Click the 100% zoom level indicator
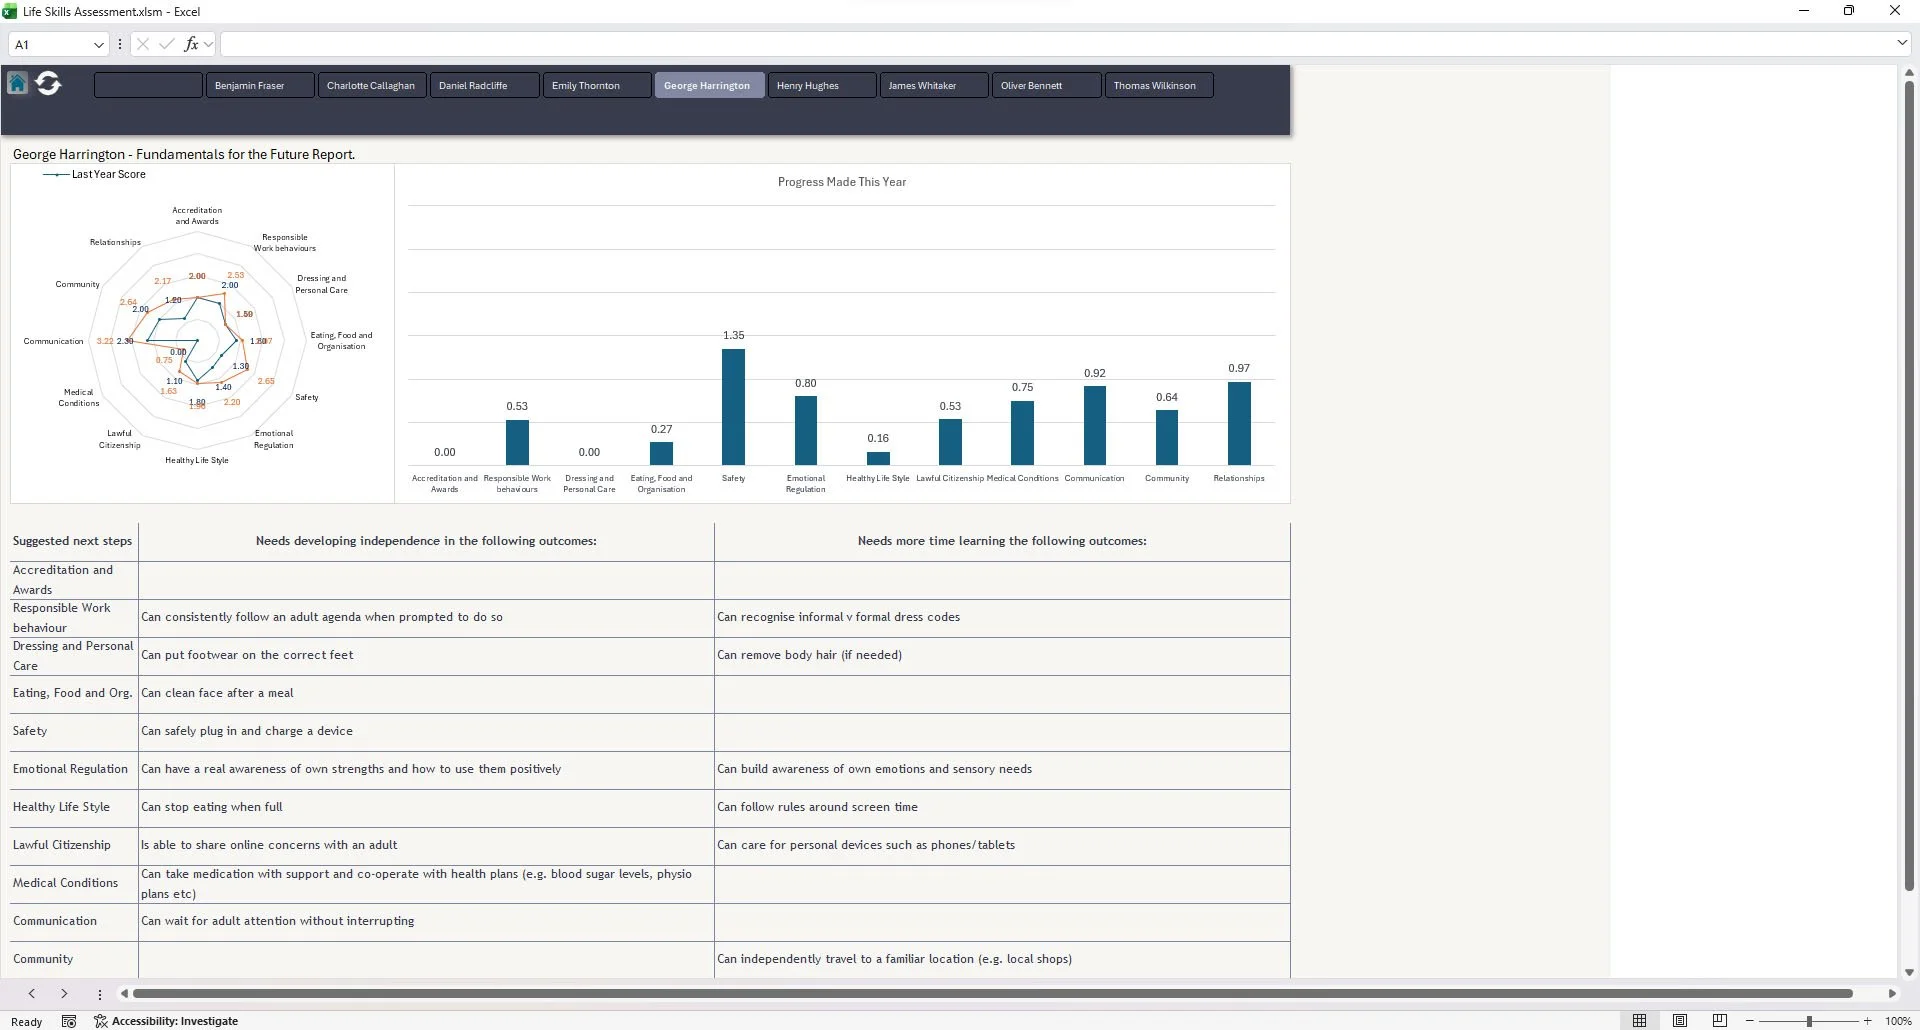Viewport: 1920px width, 1030px height. [1898, 1021]
